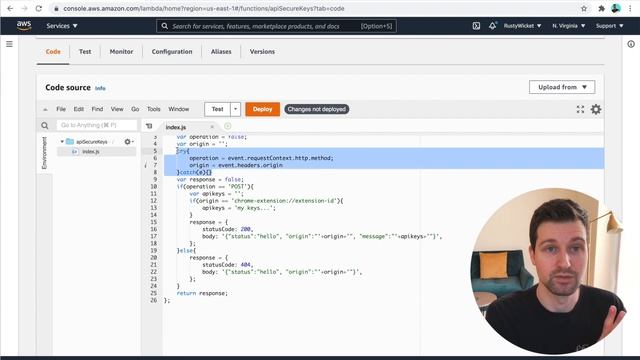Image resolution: width=640 pixels, height=360 pixels.
Task: Go forward in browser history
Action: tap(24, 8)
